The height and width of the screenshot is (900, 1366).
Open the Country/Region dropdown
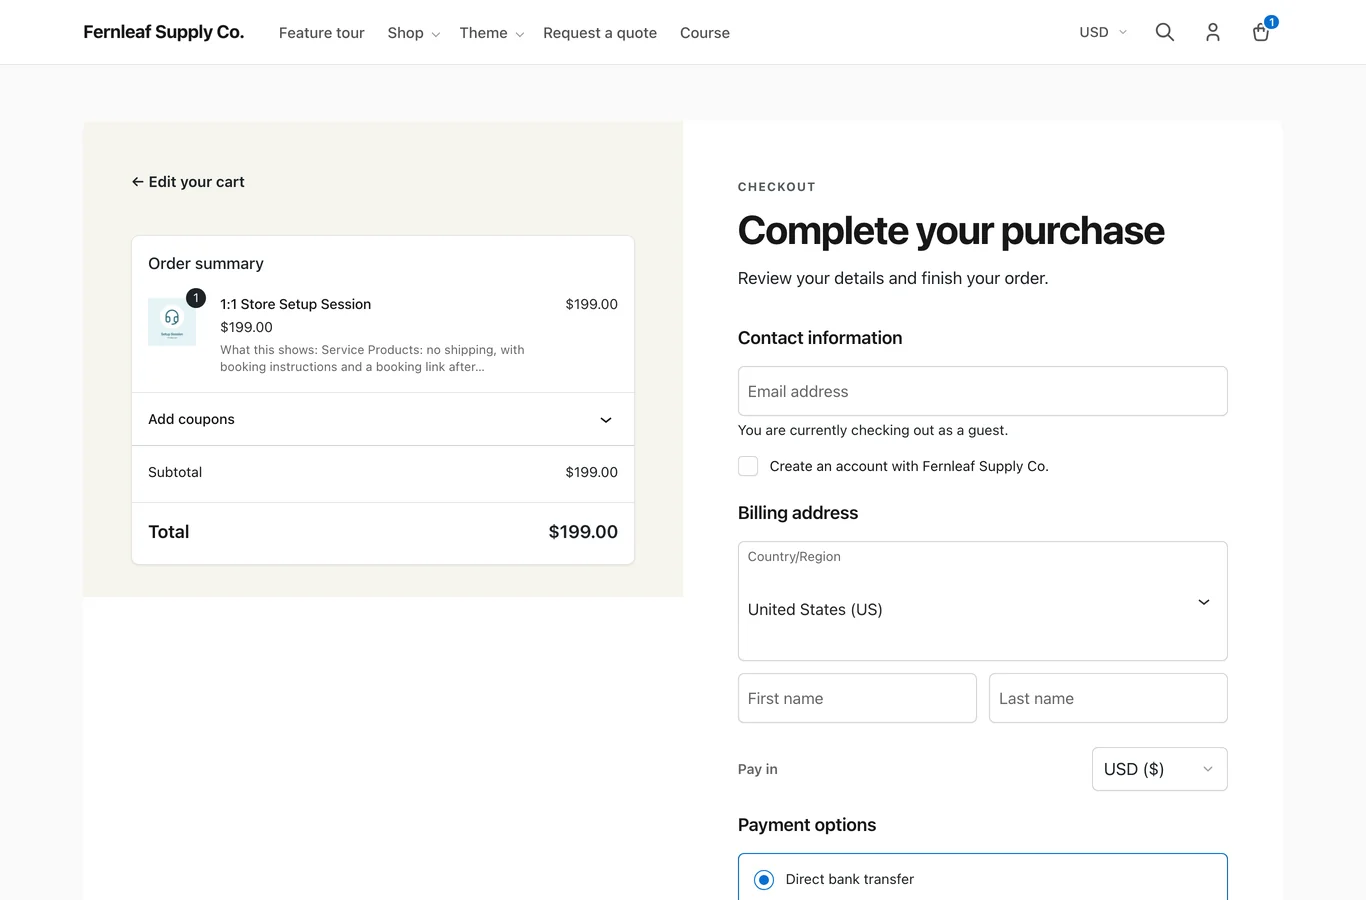(982, 601)
